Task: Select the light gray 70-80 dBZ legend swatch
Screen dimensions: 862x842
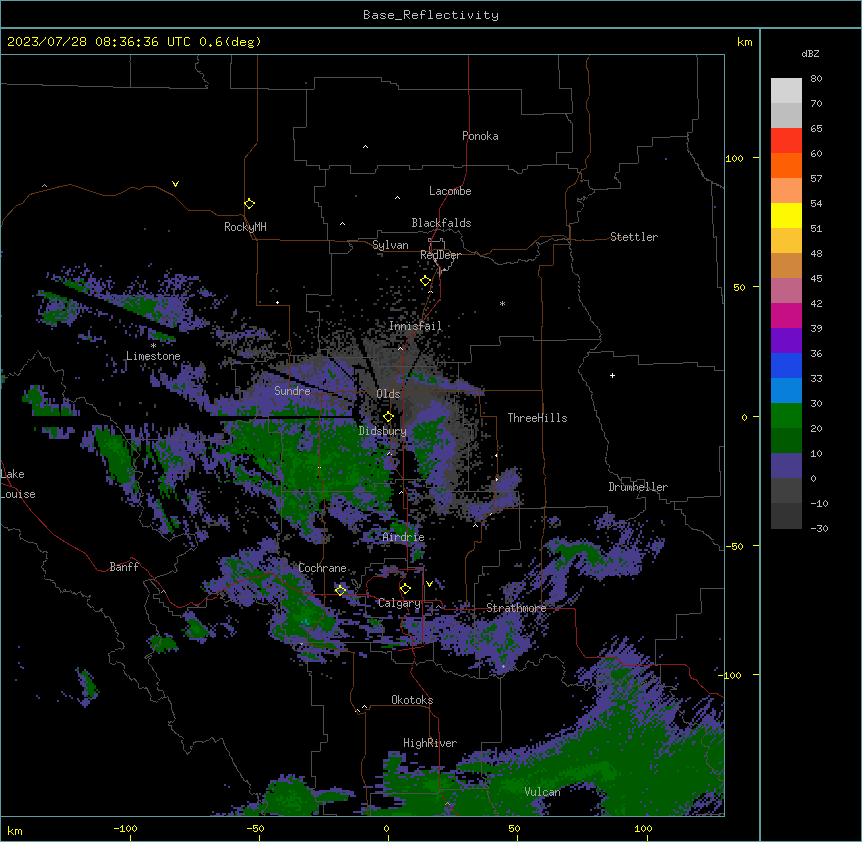Action: pos(786,90)
